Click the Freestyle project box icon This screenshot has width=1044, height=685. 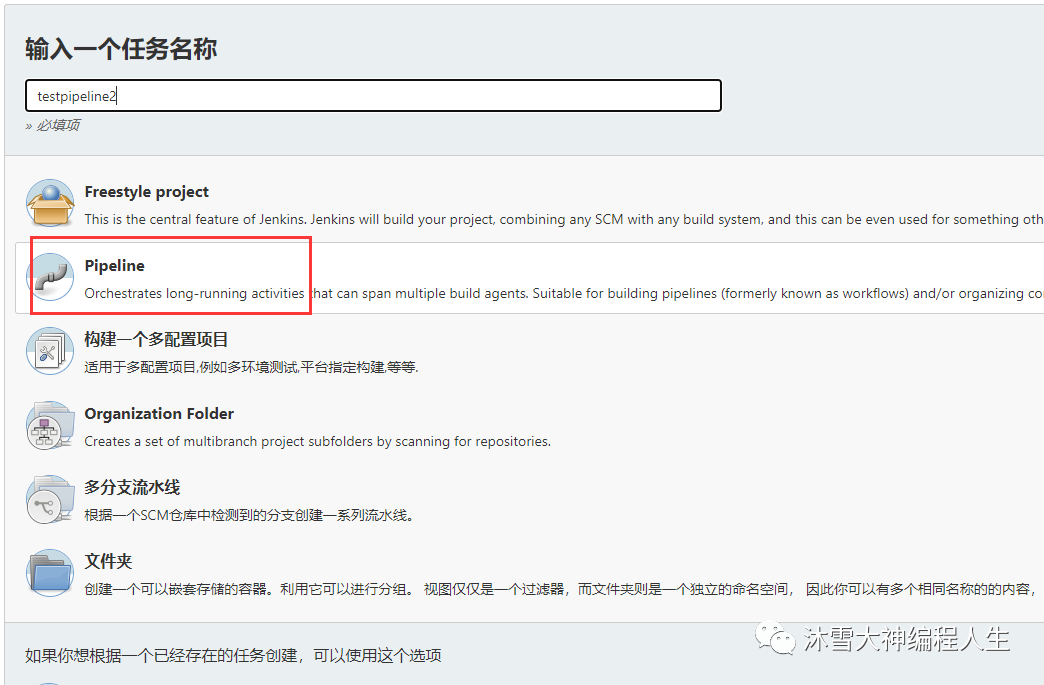pos(50,203)
